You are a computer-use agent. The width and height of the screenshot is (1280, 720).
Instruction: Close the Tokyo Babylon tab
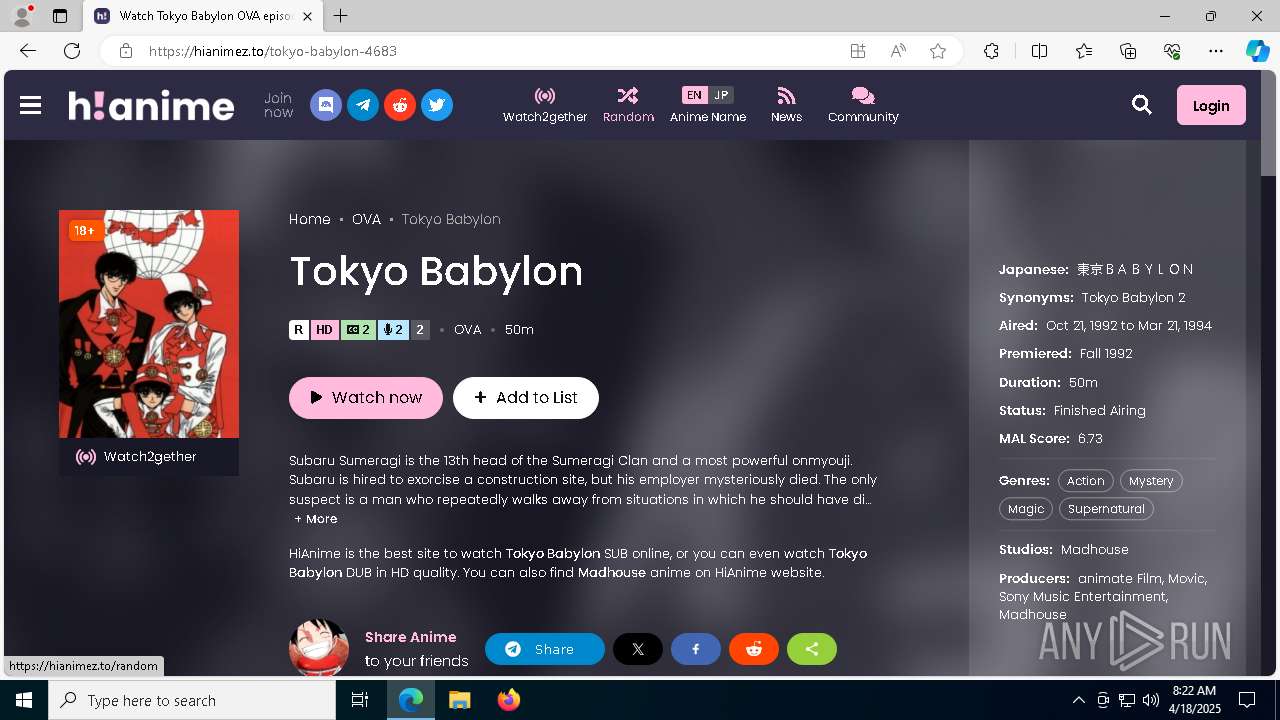click(x=308, y=17)
